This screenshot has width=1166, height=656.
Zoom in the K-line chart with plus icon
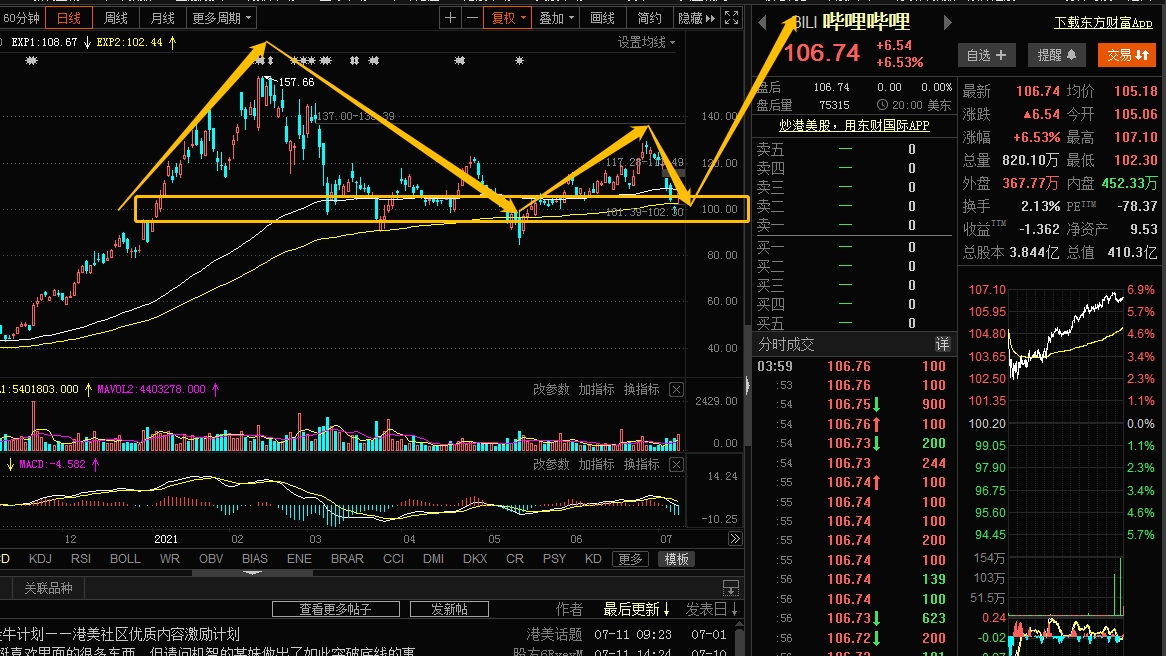(x=450, y=18)
